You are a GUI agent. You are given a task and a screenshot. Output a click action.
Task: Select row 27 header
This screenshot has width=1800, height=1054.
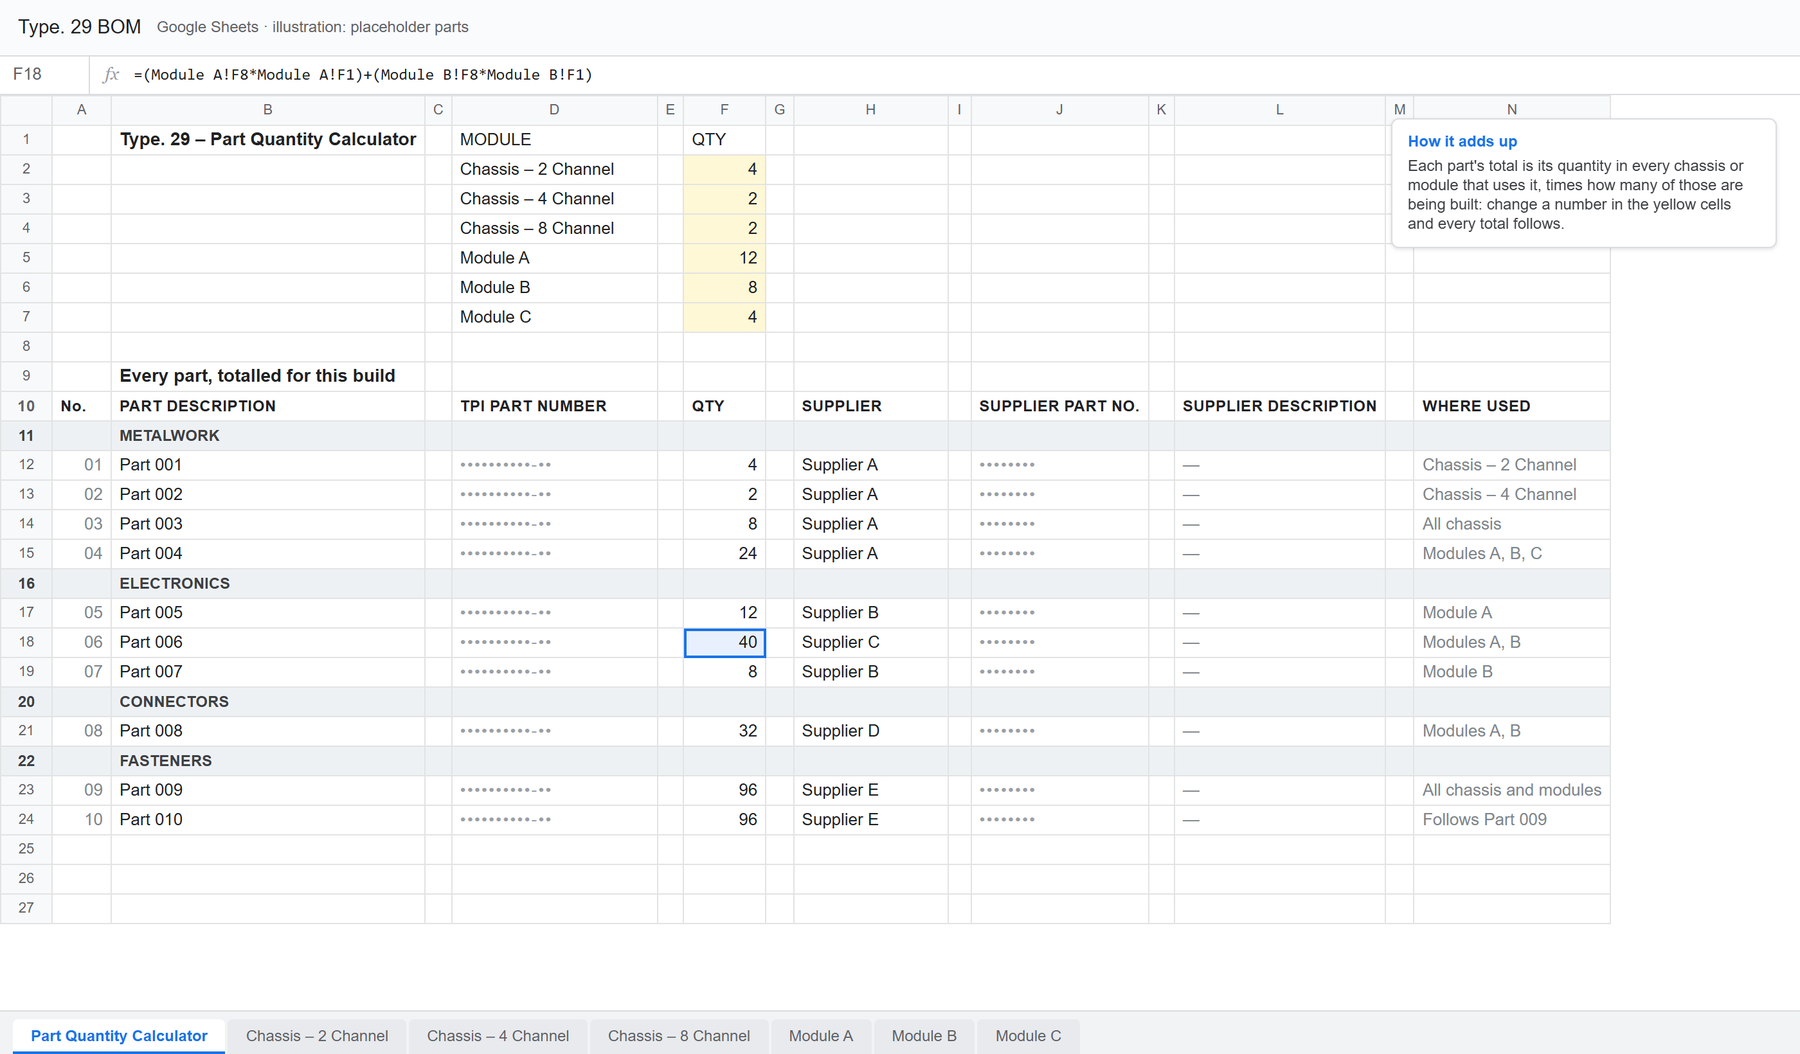[x=26, y=908]
